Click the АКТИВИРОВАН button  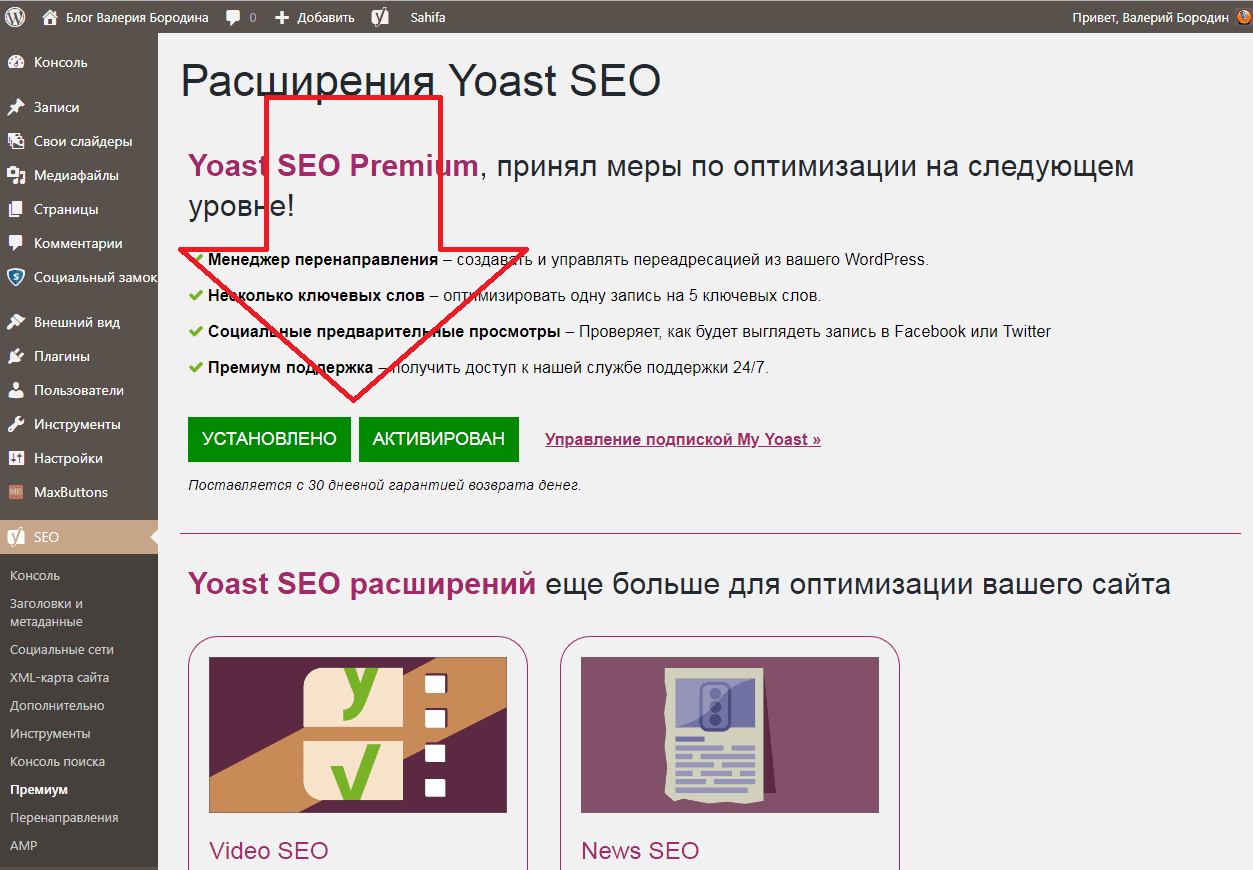[439, 439]
